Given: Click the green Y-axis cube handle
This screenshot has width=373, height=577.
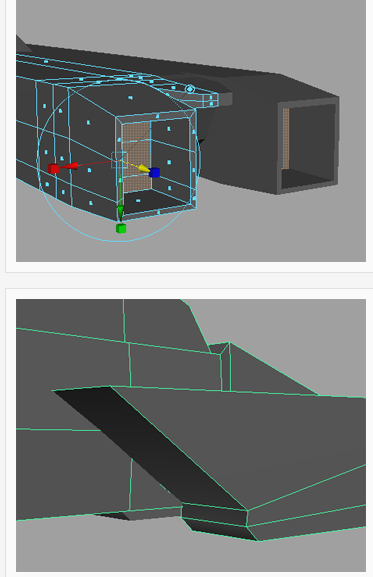Looking at the screenshot, I should coord(121,228).
